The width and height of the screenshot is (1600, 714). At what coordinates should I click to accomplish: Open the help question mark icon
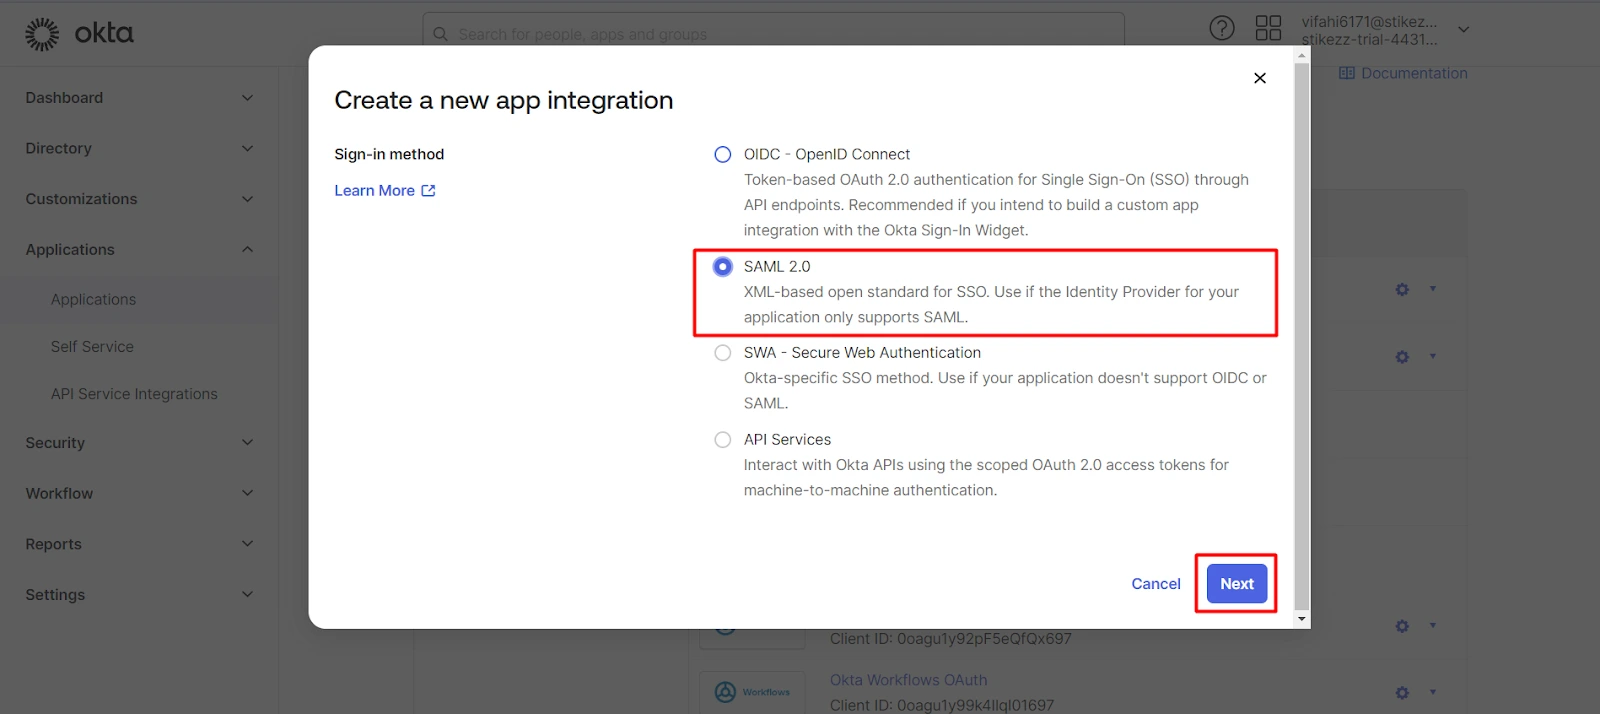click(x=1222, y=28)
